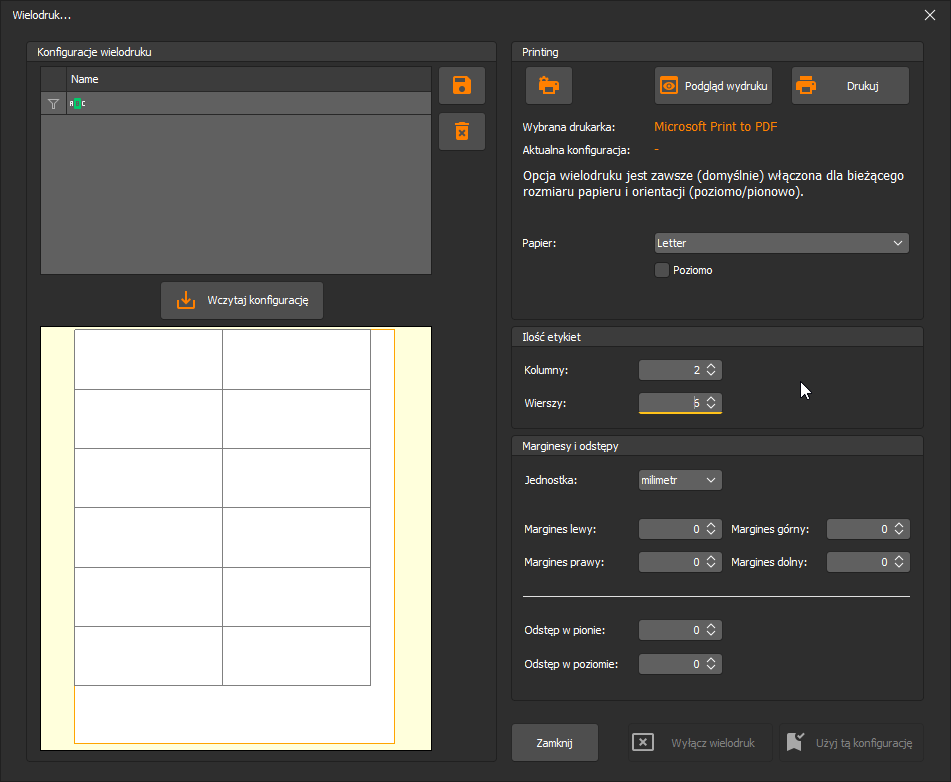Increase Kolumny count with up arrow
This screenshot has width=951, height=782.
click(x=711, y=366)
